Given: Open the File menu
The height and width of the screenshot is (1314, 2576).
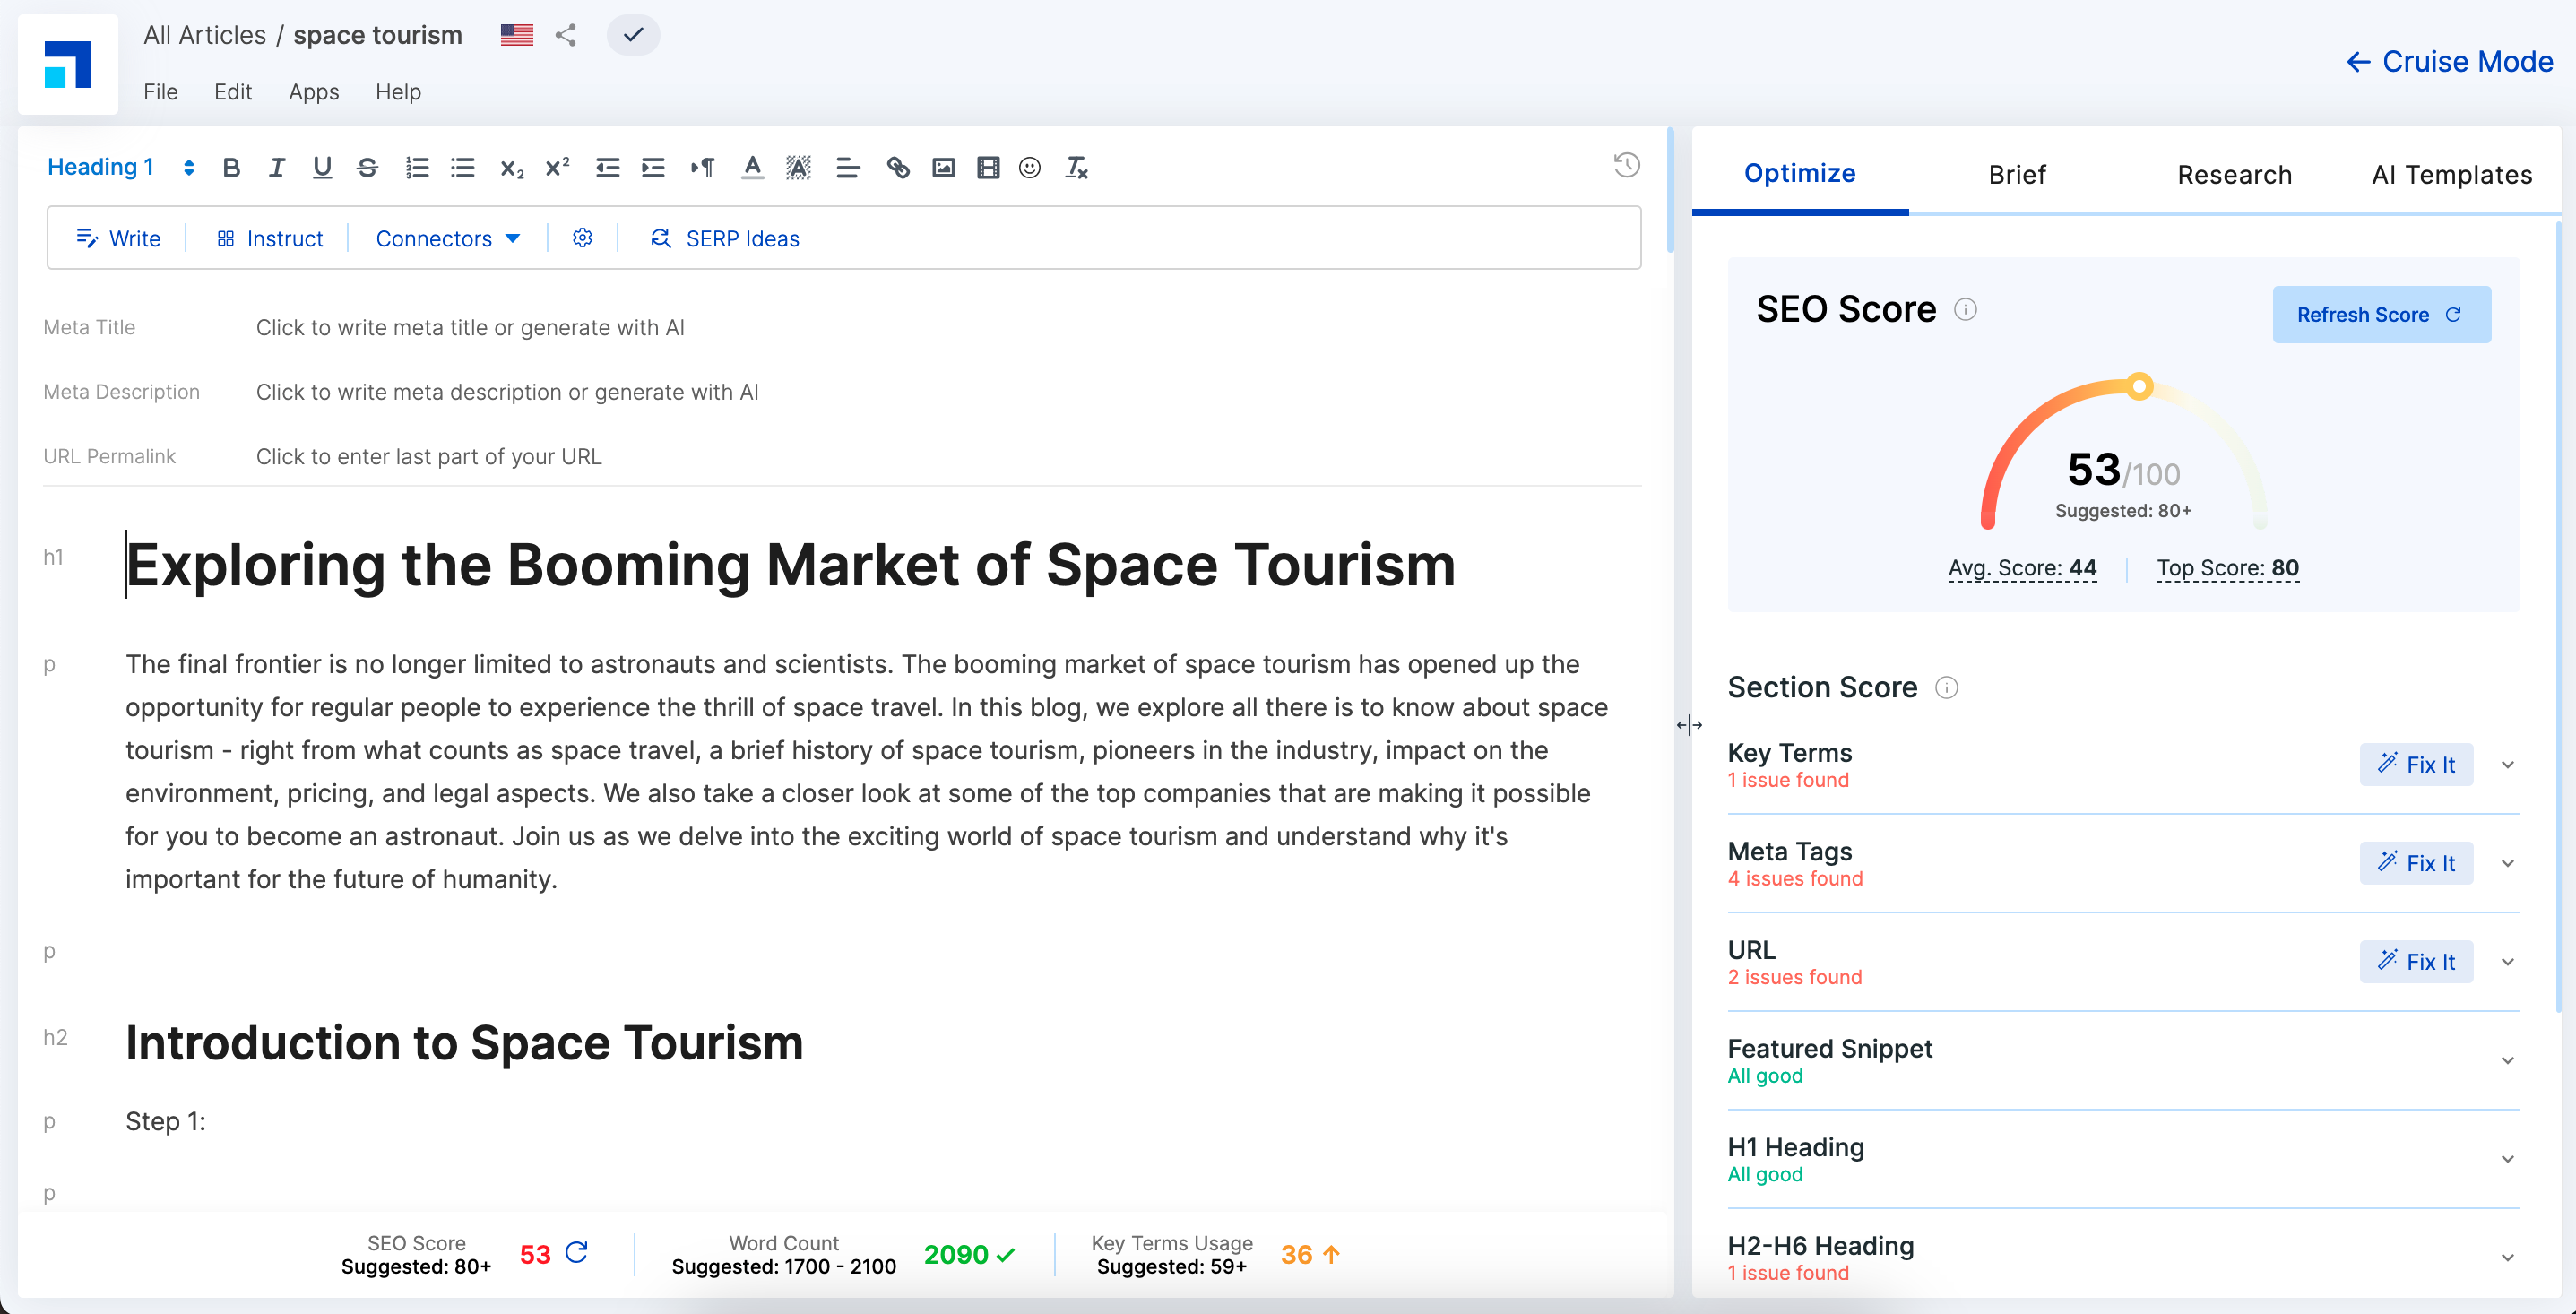Looking at the screenshot, I should (160, 92).
